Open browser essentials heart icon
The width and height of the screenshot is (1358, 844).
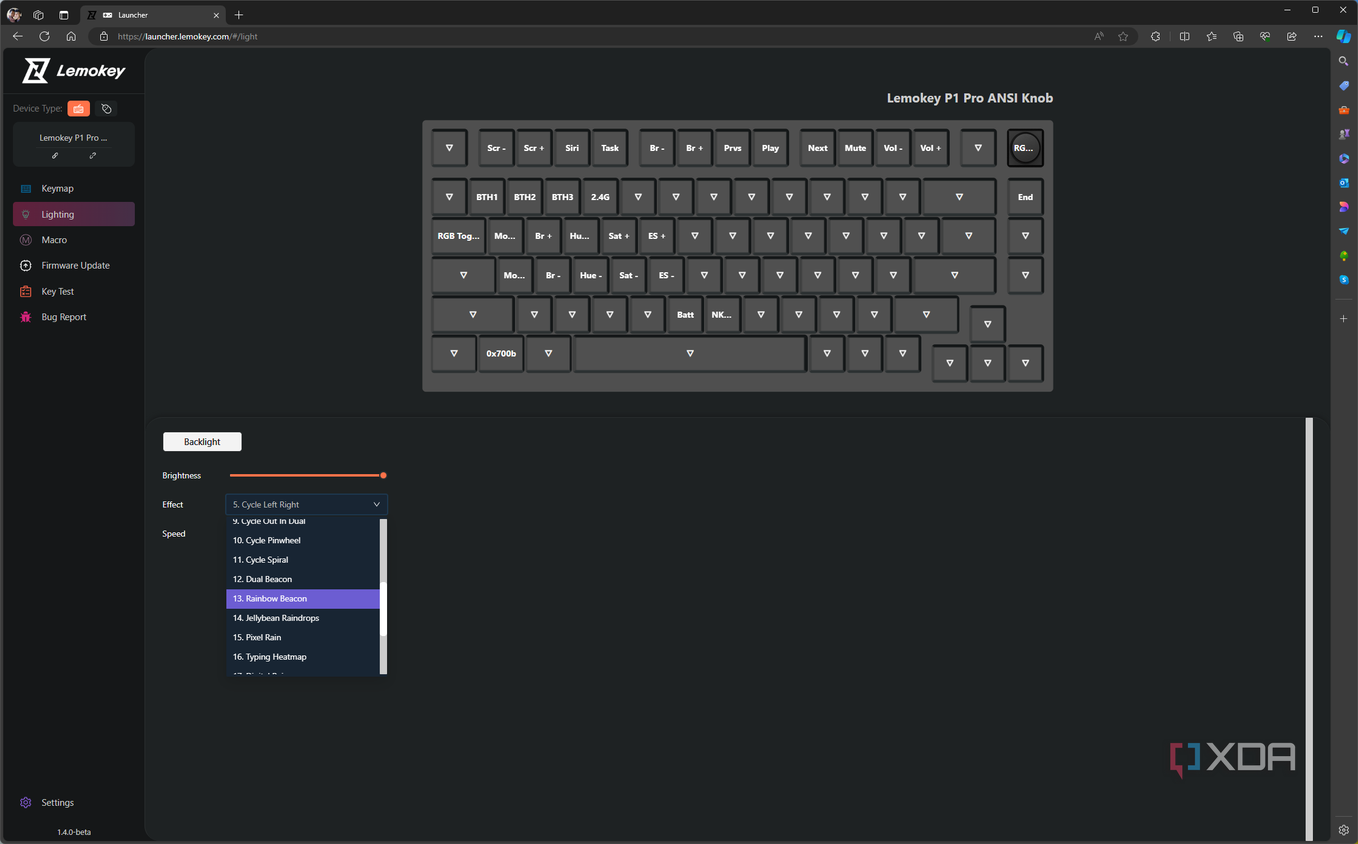click(1265, 36)
